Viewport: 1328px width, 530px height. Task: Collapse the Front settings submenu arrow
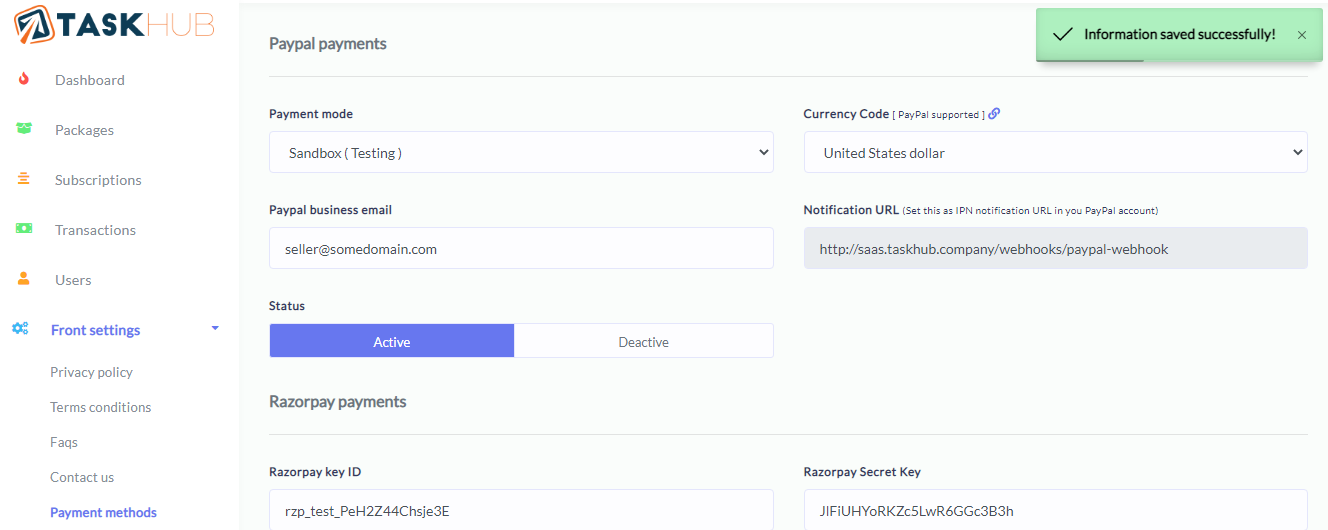[214, 329]
